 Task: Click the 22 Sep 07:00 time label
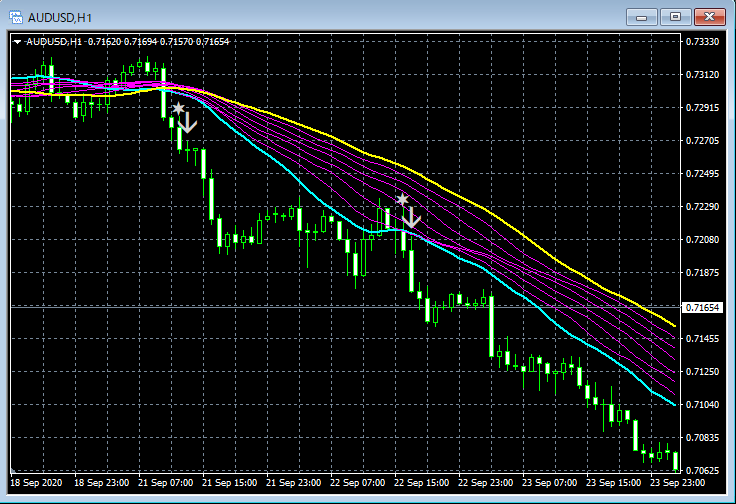[358, 483]
